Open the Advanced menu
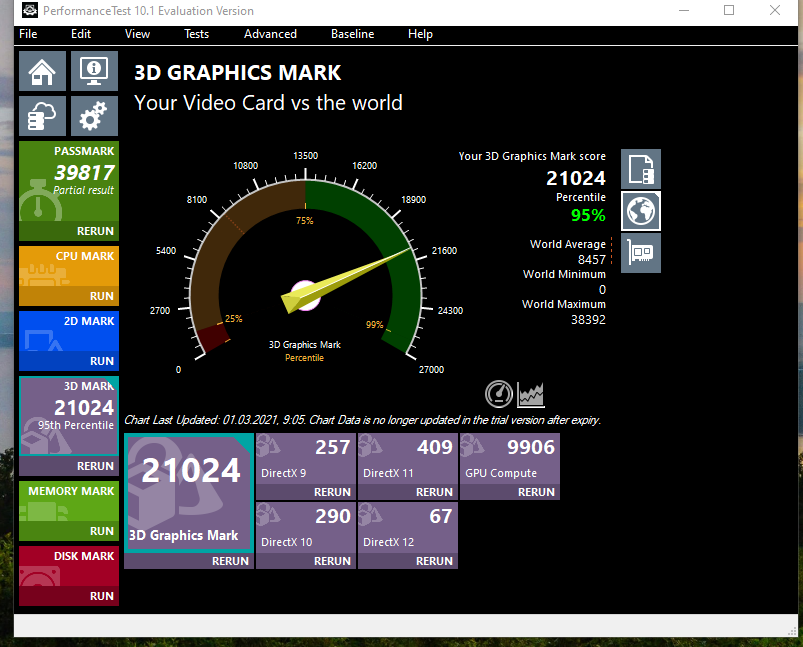This screenshot has width=803, height=647. pos(270,34)
